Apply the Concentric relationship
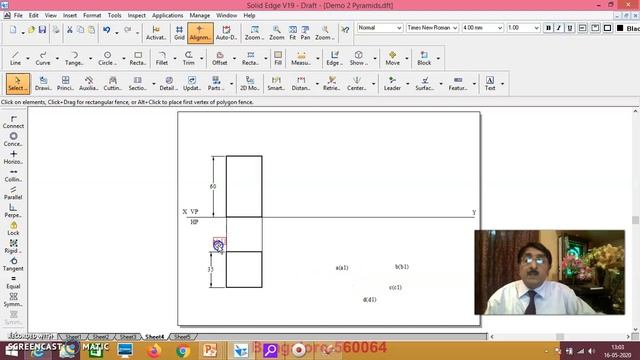This screenshot has width=640, height=360. [13, 139]
